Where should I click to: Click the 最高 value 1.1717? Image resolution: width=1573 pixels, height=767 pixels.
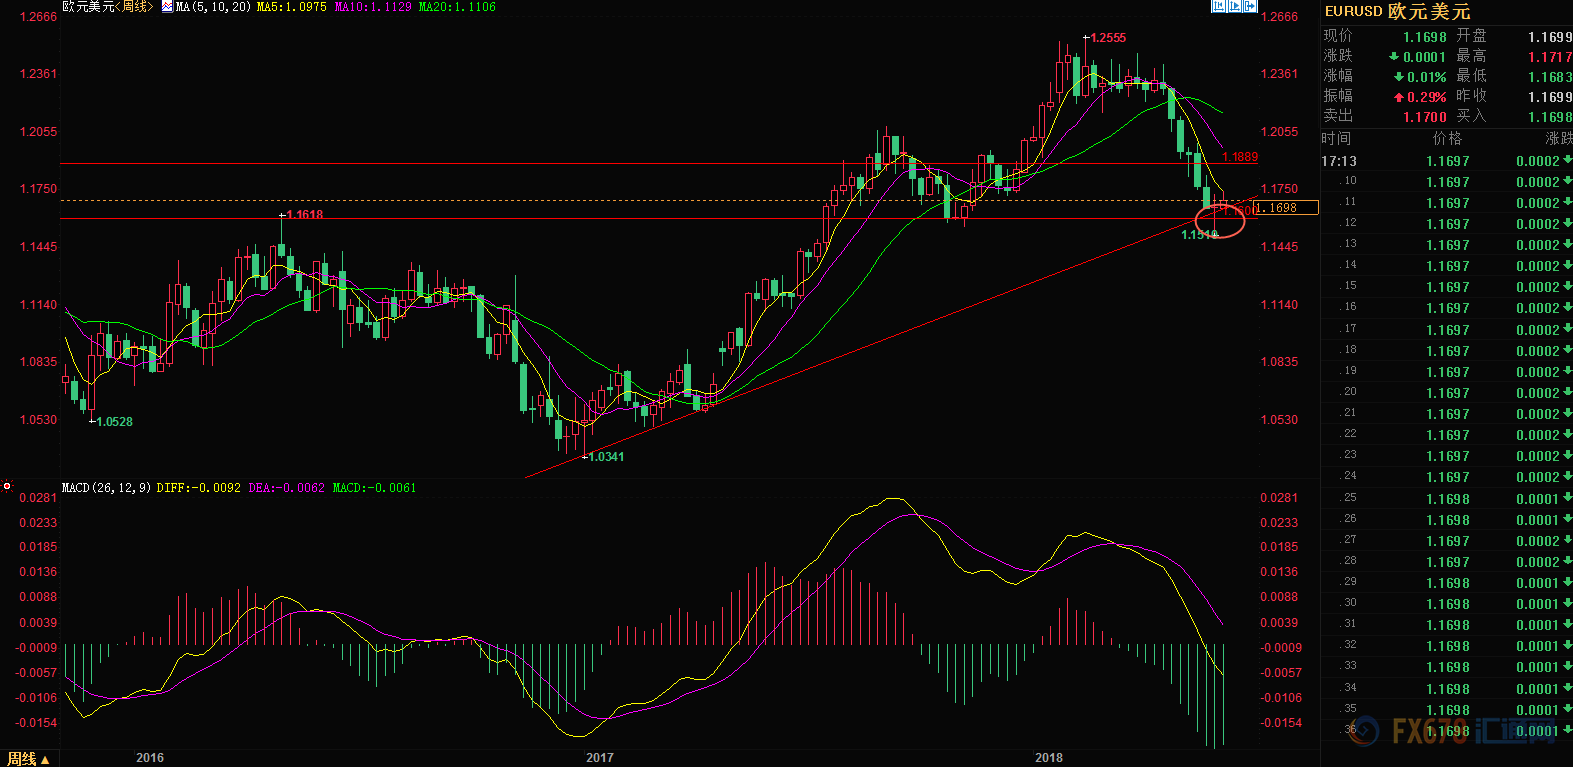click(x=1550, y=57)
